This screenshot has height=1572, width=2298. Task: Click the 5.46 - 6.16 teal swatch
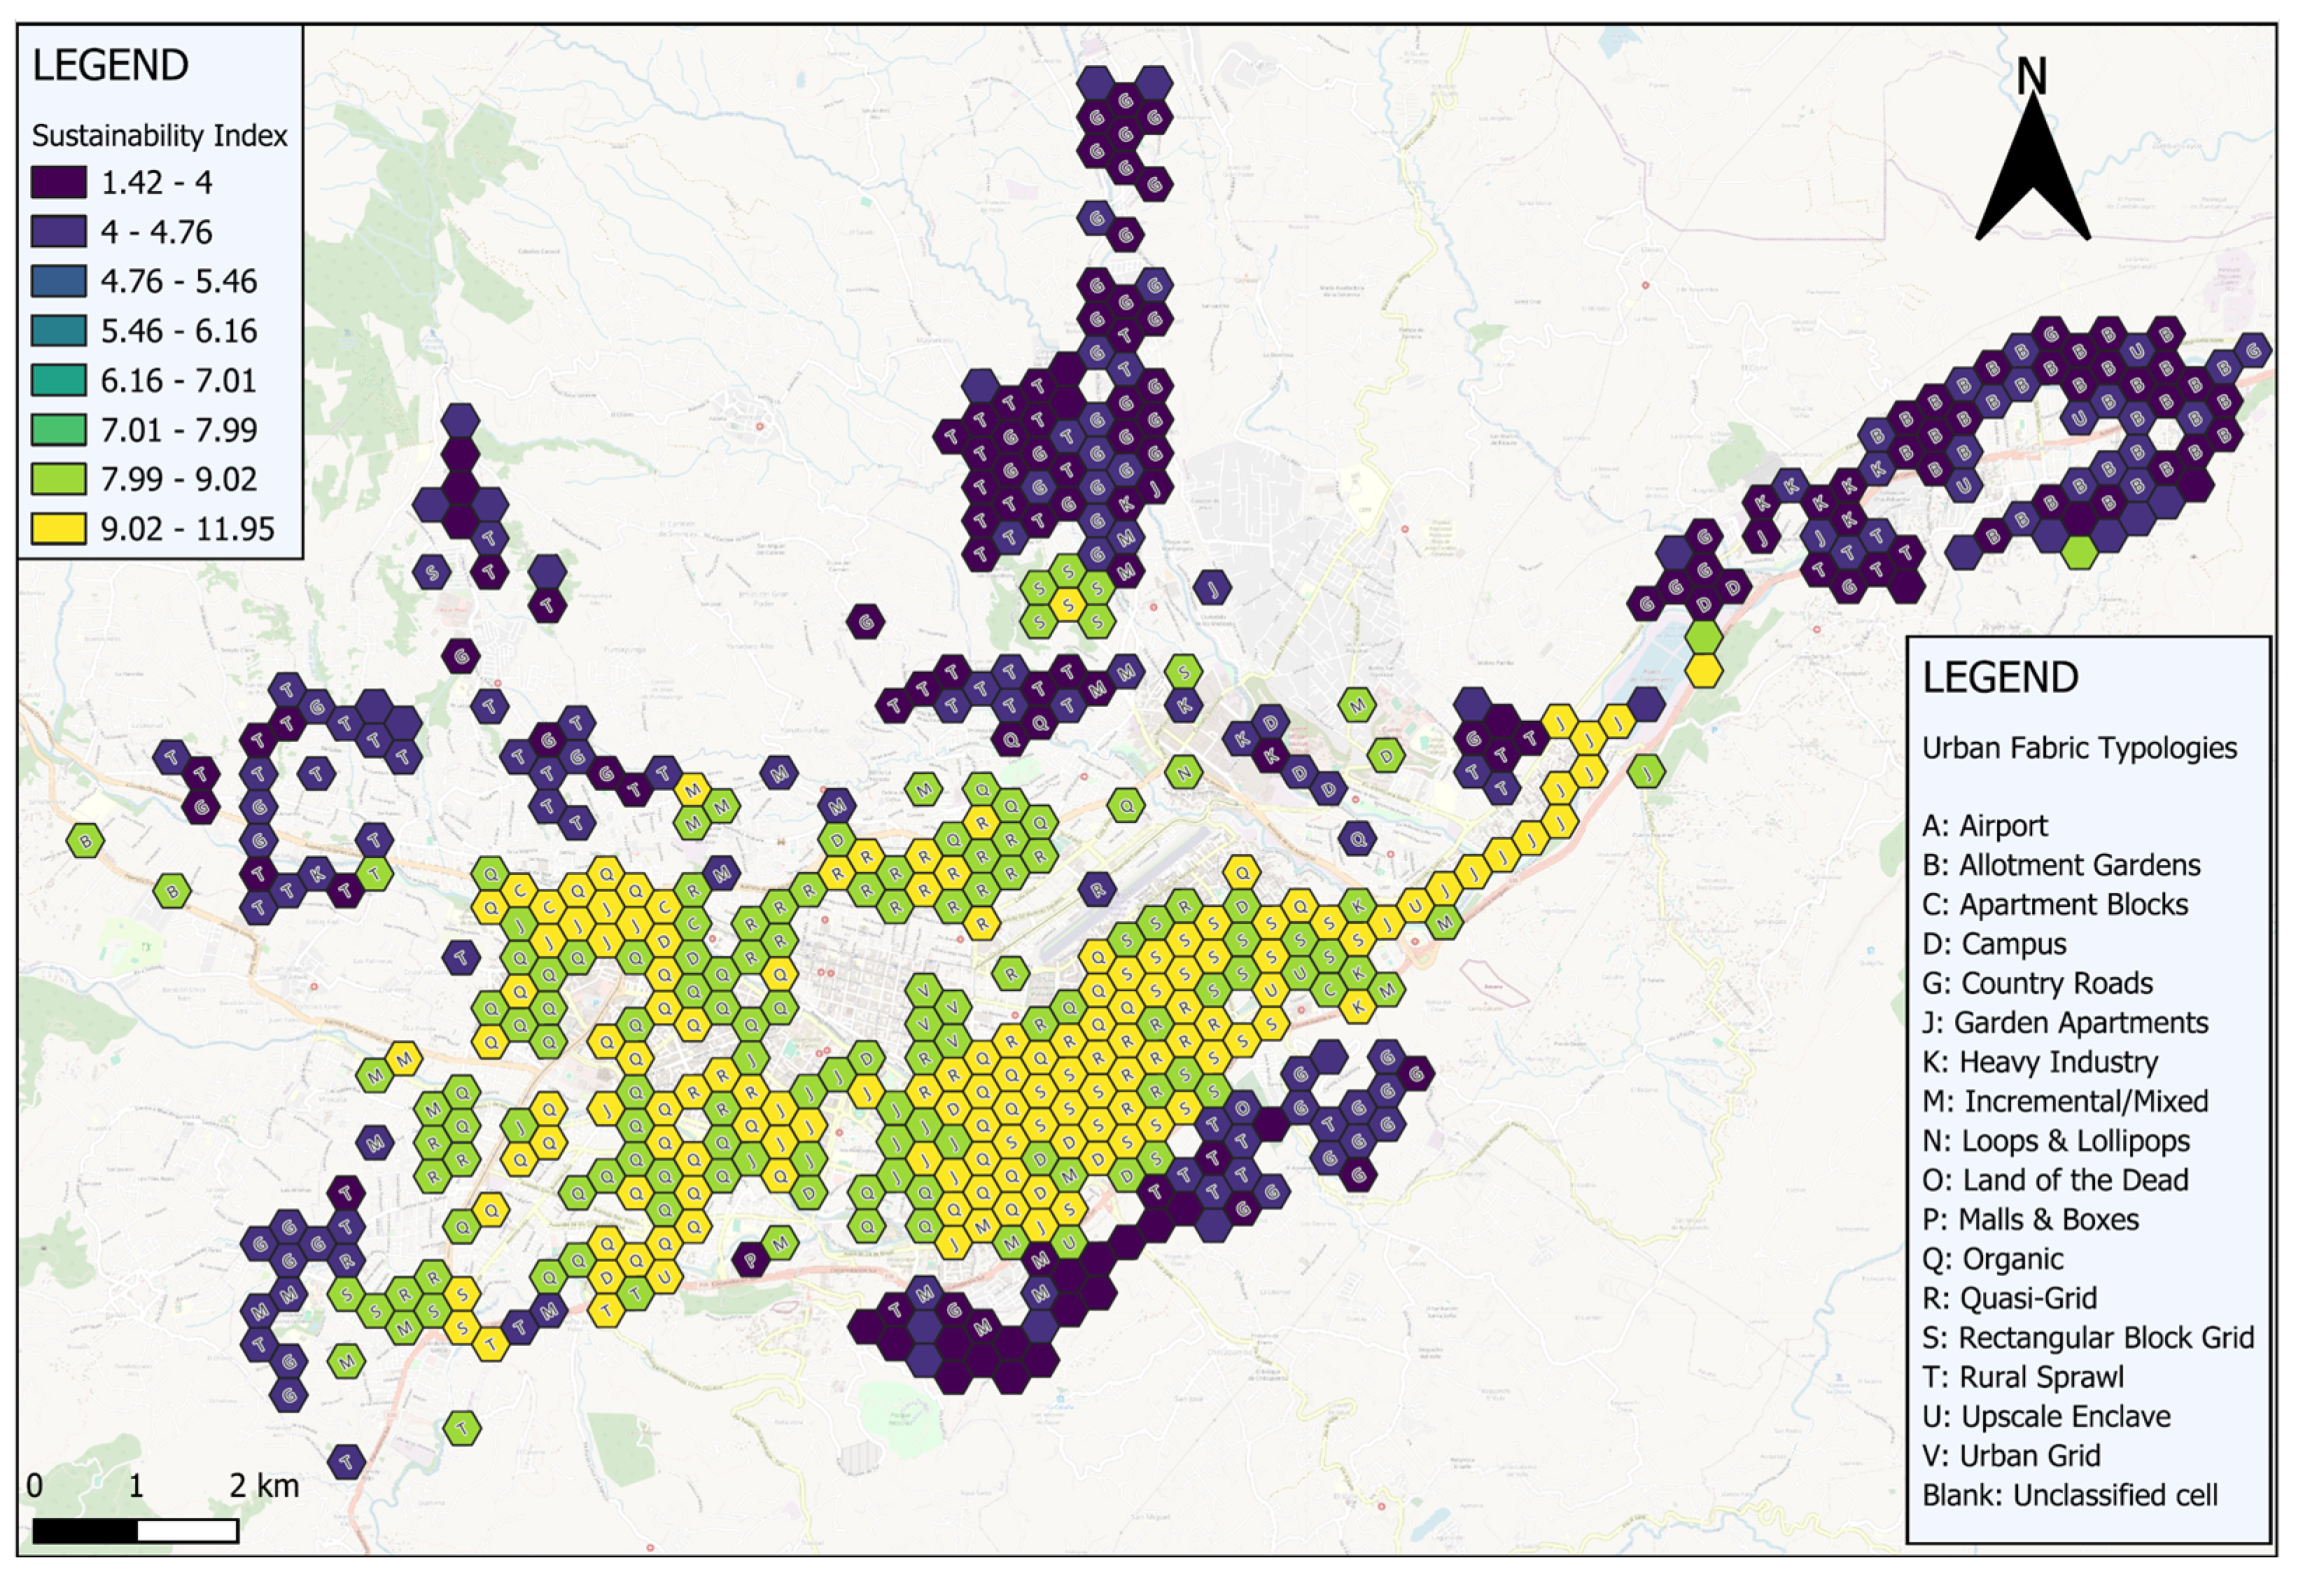[58, 331]
